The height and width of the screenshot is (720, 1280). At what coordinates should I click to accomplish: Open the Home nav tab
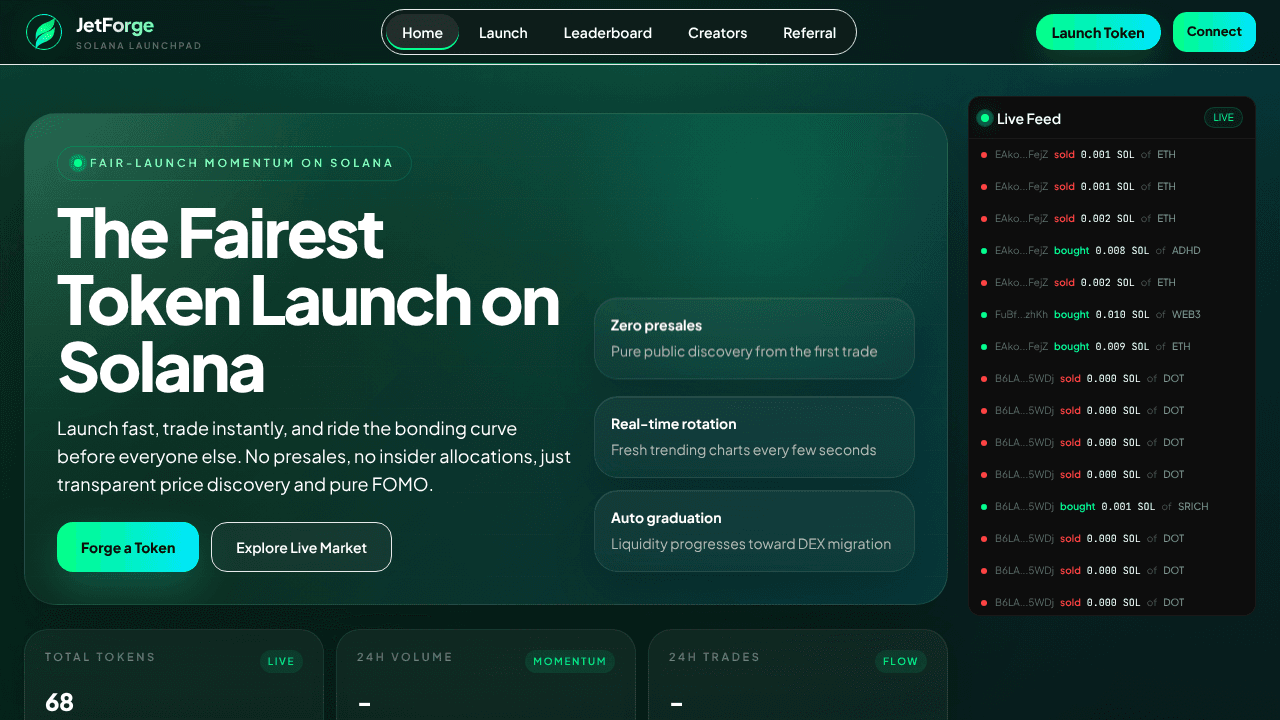click(422, 32)
